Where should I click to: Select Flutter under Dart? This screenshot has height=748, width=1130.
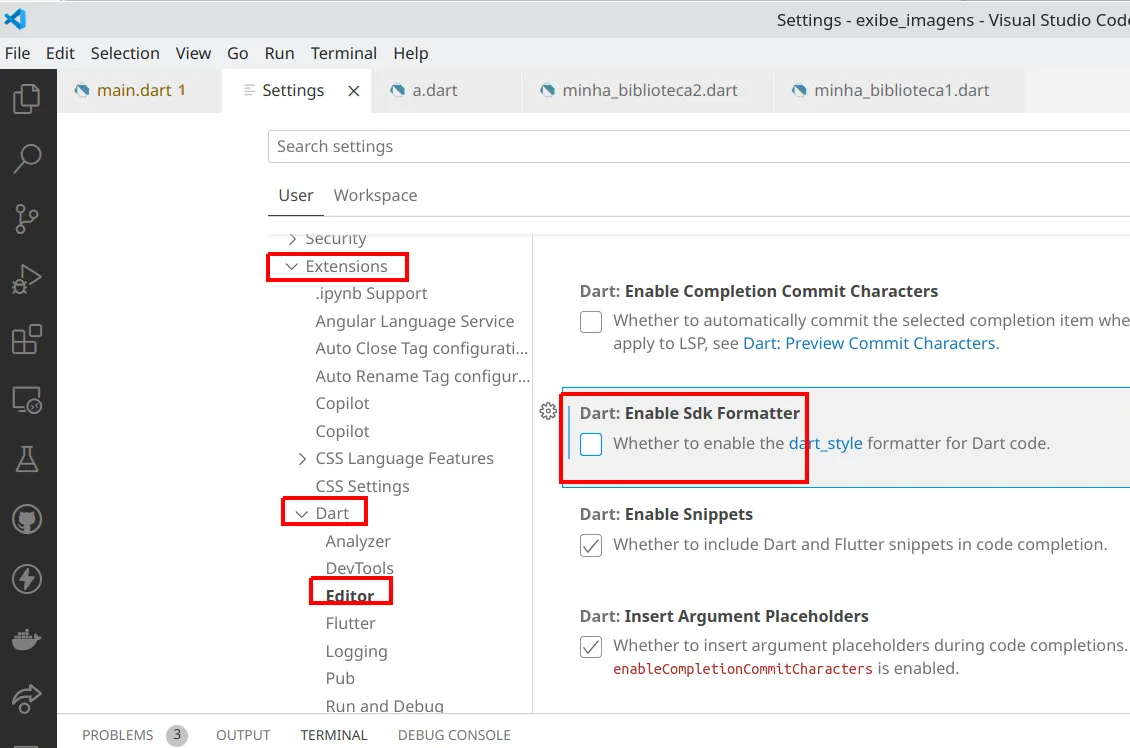click(x=350, y=623)
